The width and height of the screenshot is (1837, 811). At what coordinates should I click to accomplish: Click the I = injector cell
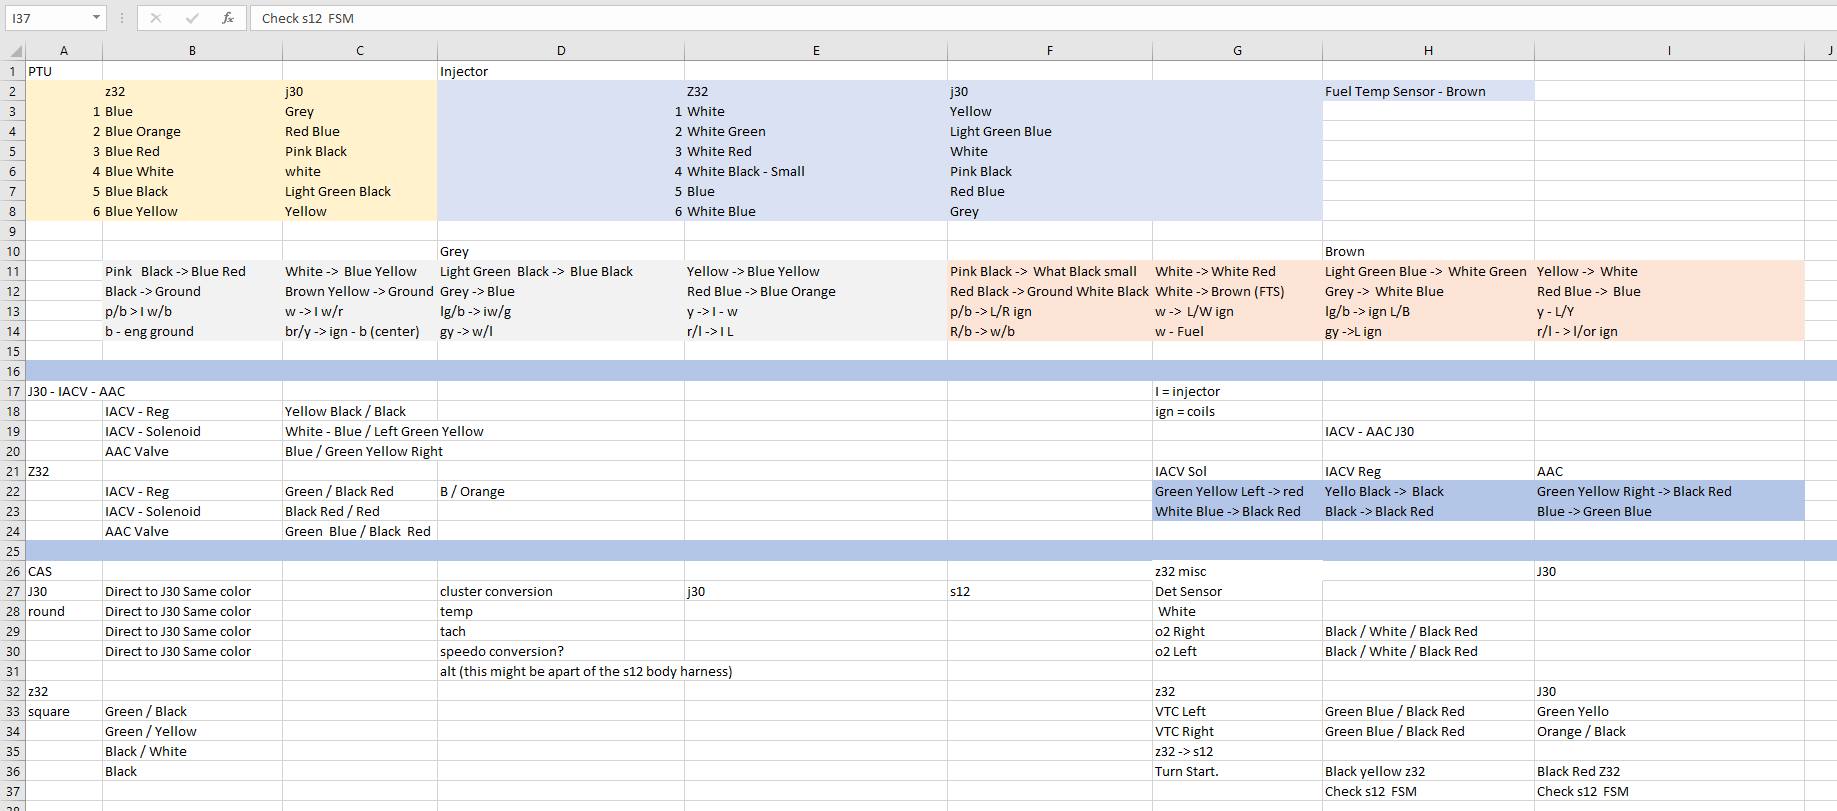1237,391
